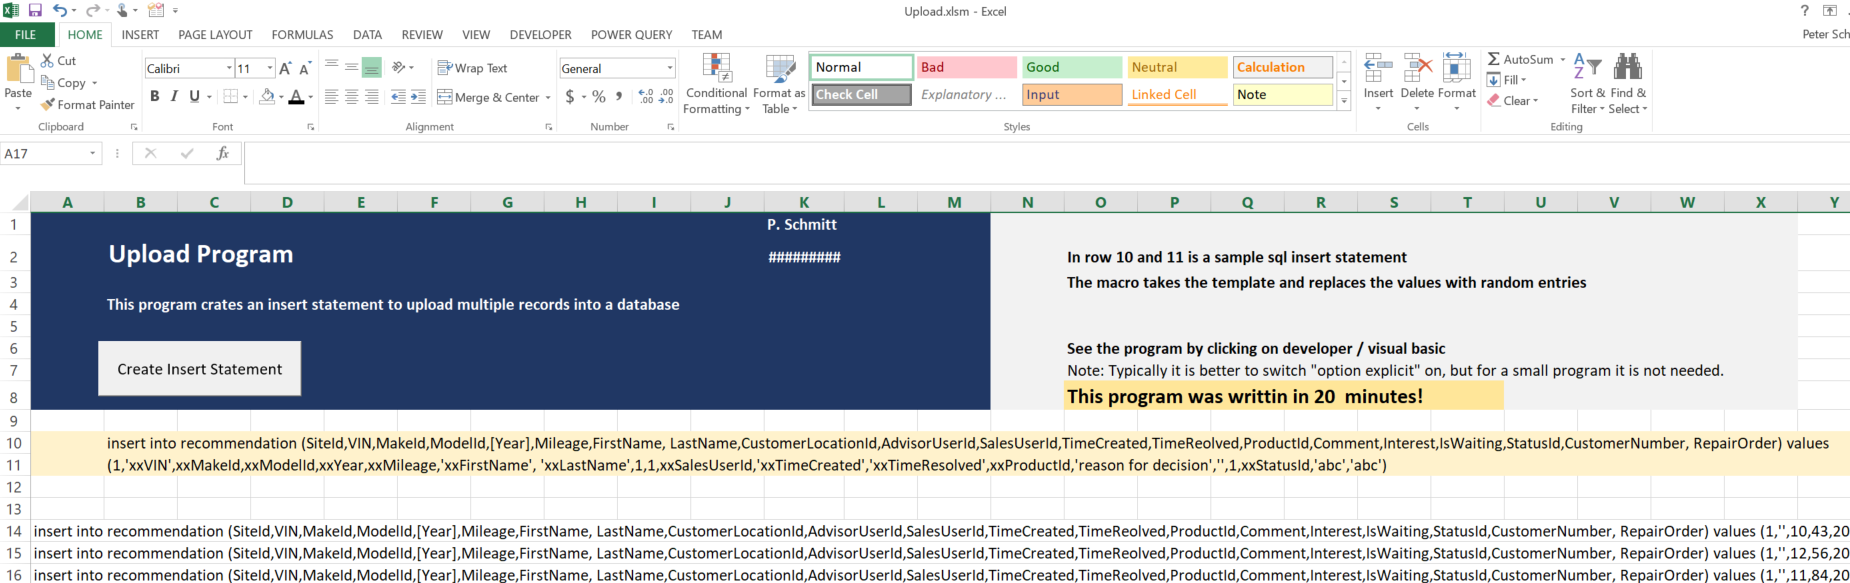
Task: Click Decrease Decimal icon
Action: click(x=667, y=97)
